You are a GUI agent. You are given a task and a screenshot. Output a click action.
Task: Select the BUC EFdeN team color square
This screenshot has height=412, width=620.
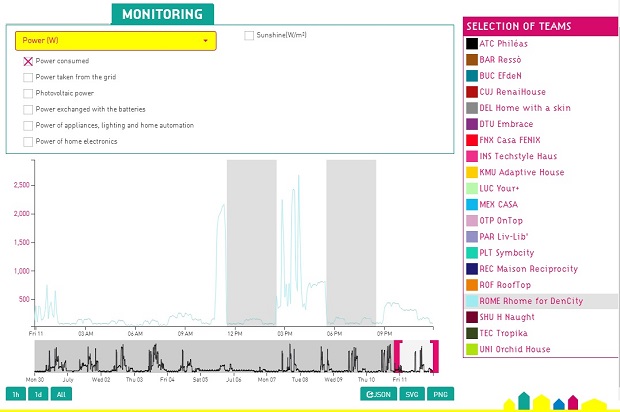point(472,76)
